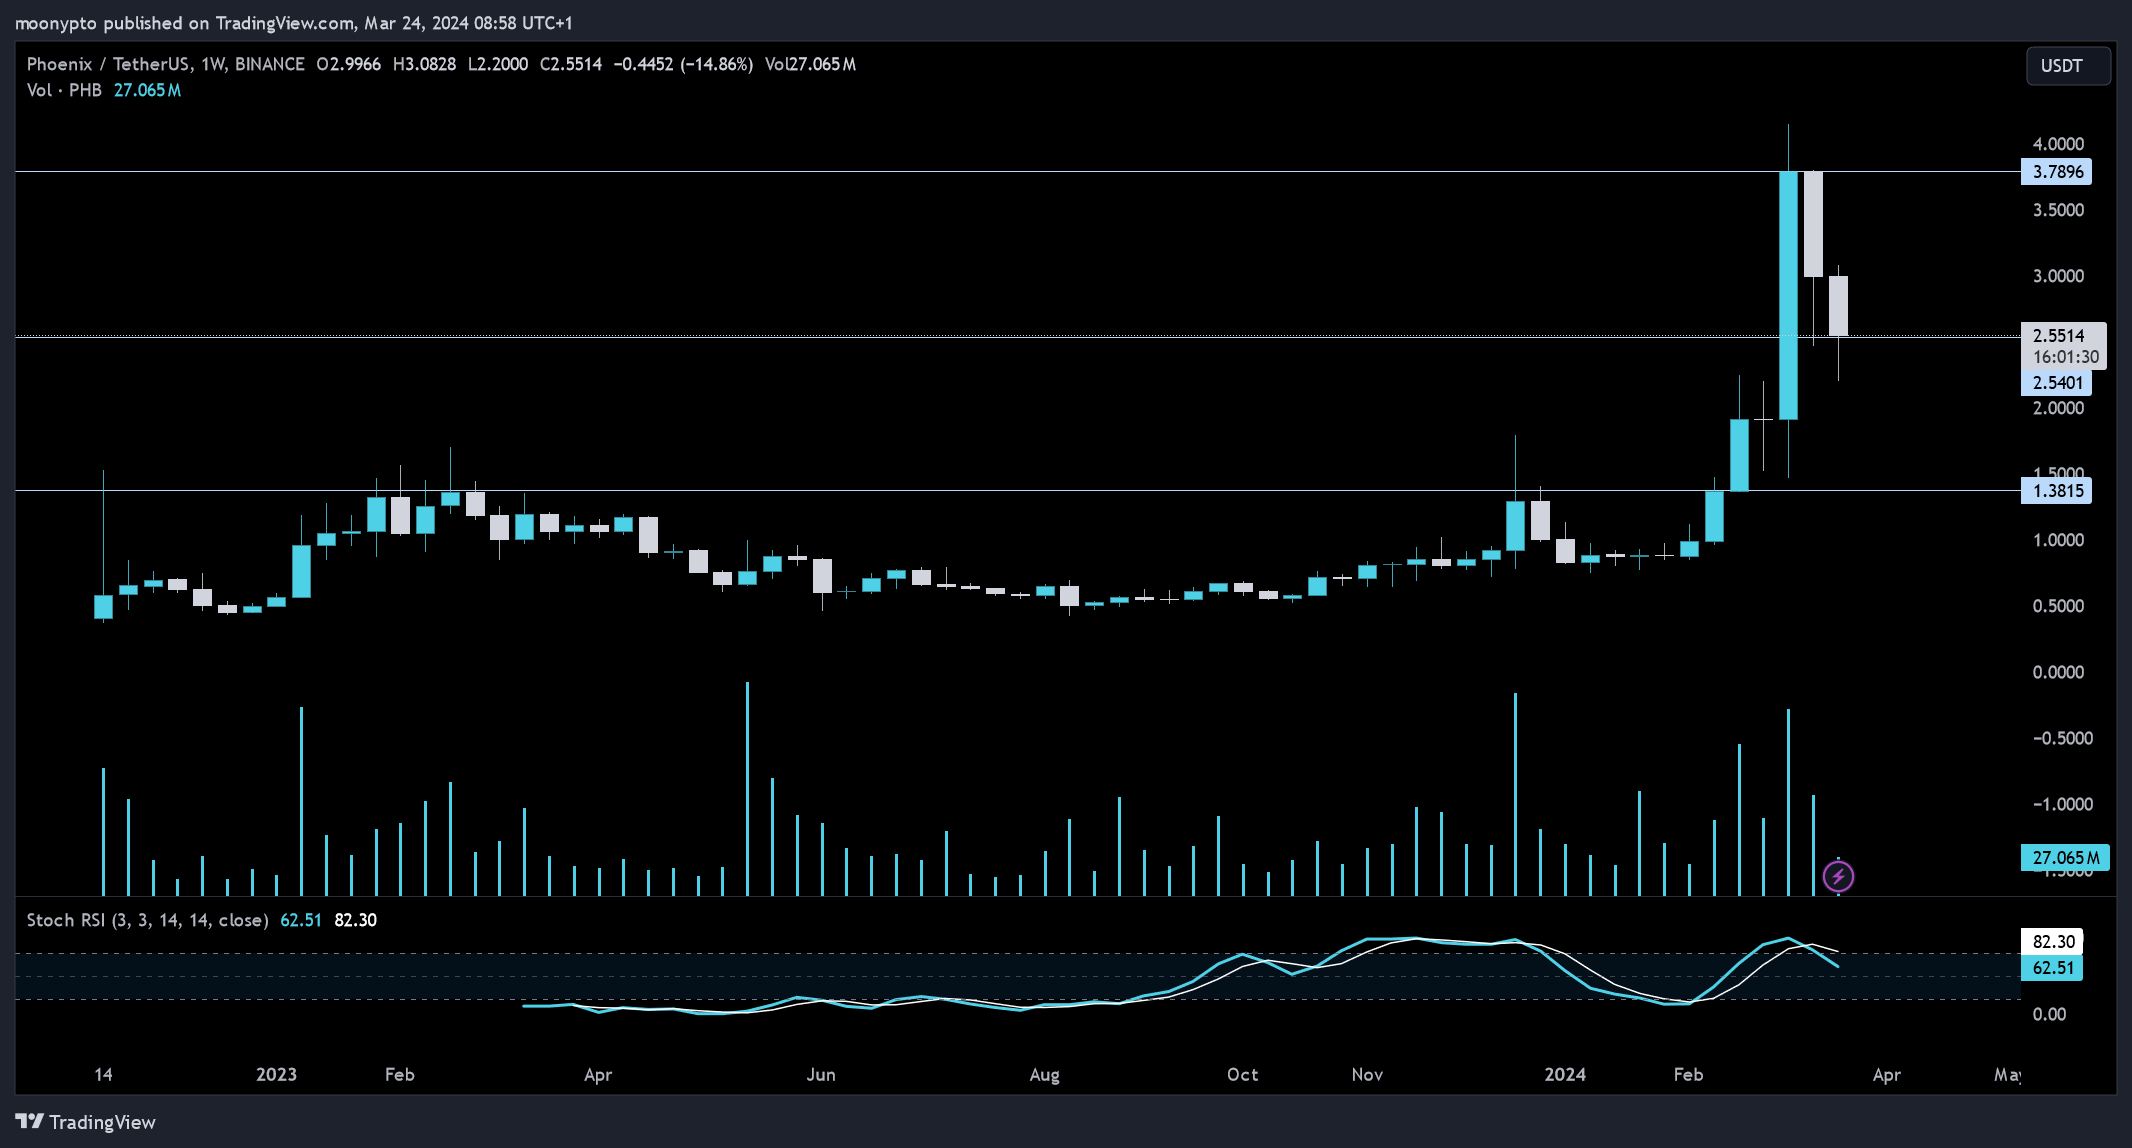Click the 3.0000 price axis label
The width and height of the screenshot is (2132, 1148).
coord(2058,276)
